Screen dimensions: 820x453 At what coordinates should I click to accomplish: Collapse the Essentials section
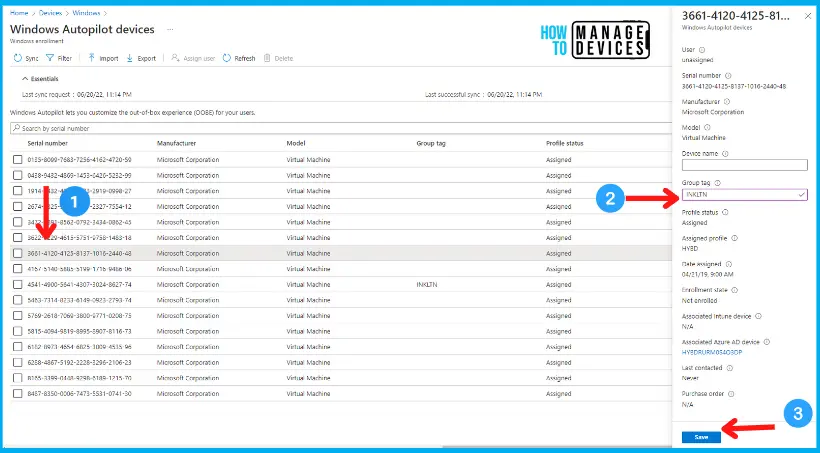pos(40,79)
